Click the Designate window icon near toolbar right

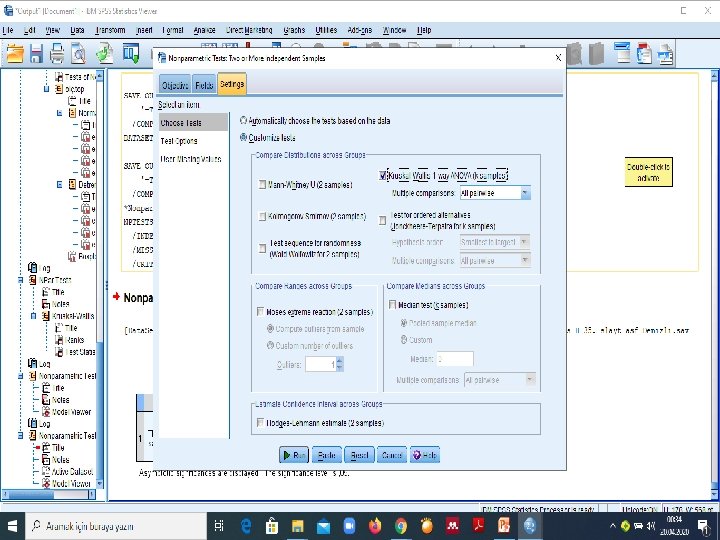pos(622,52)
